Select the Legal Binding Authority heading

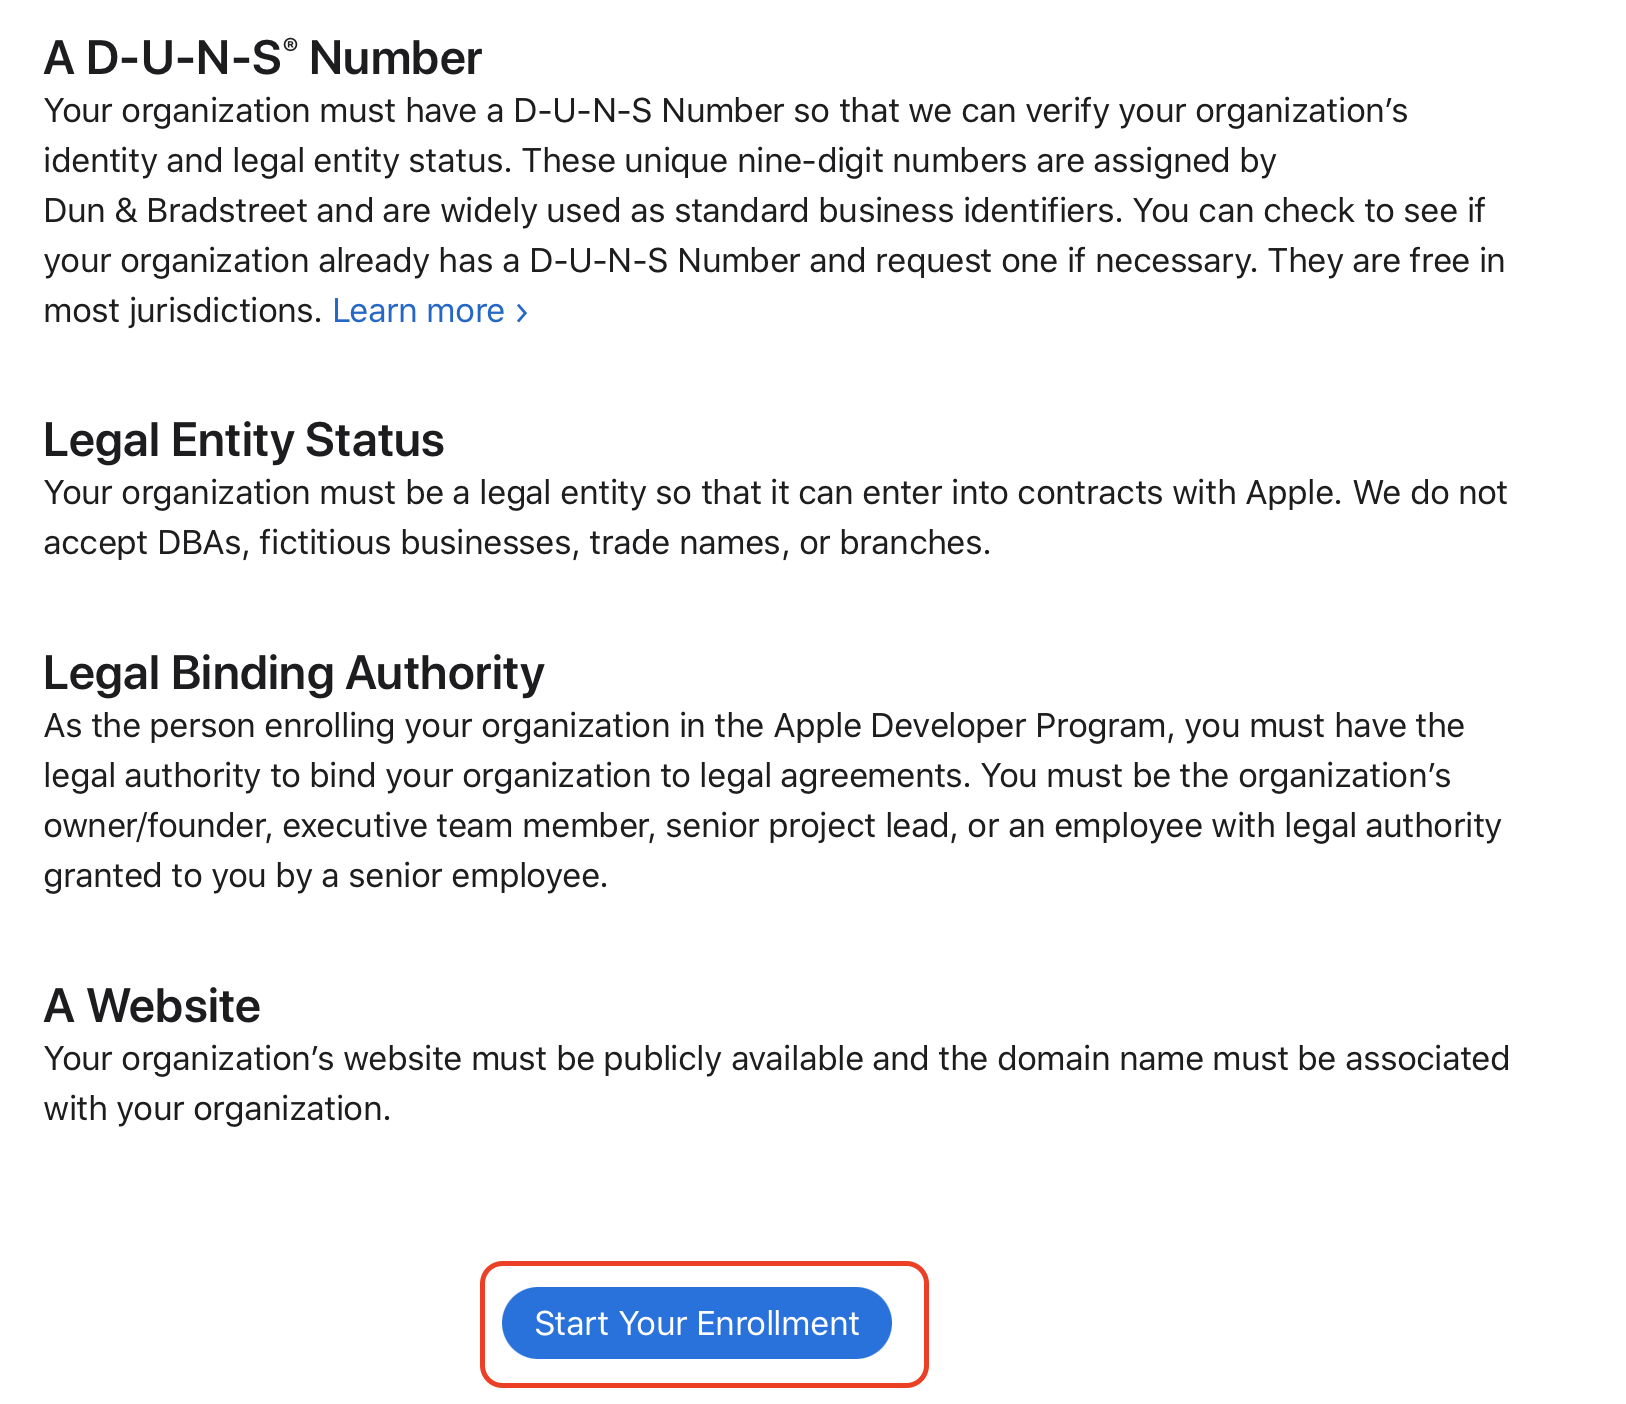(x=294, y=674)
